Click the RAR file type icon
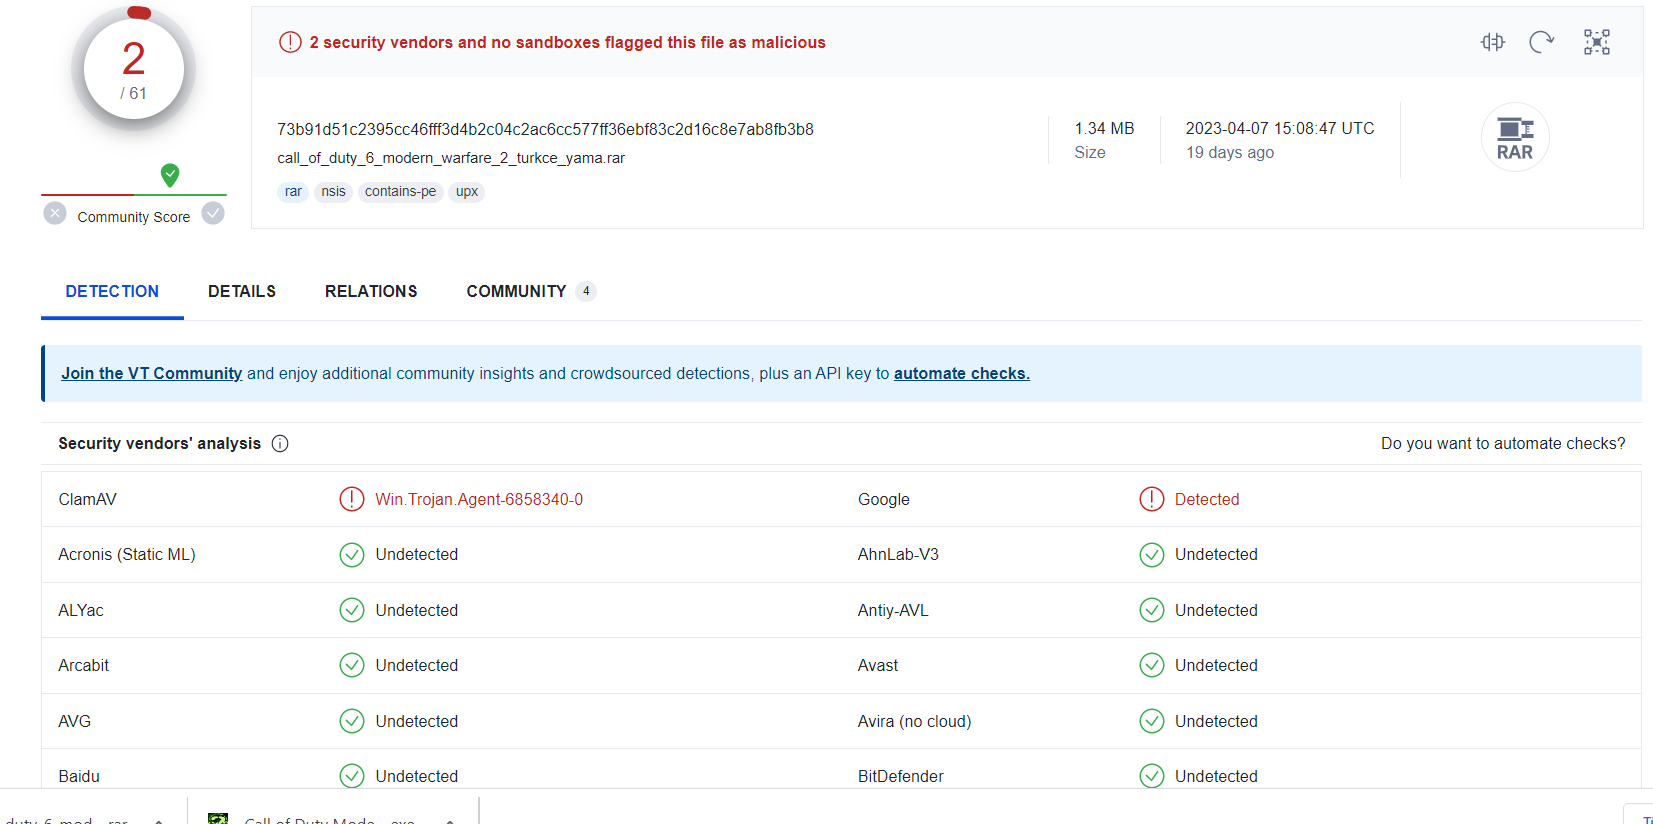 1515,138
